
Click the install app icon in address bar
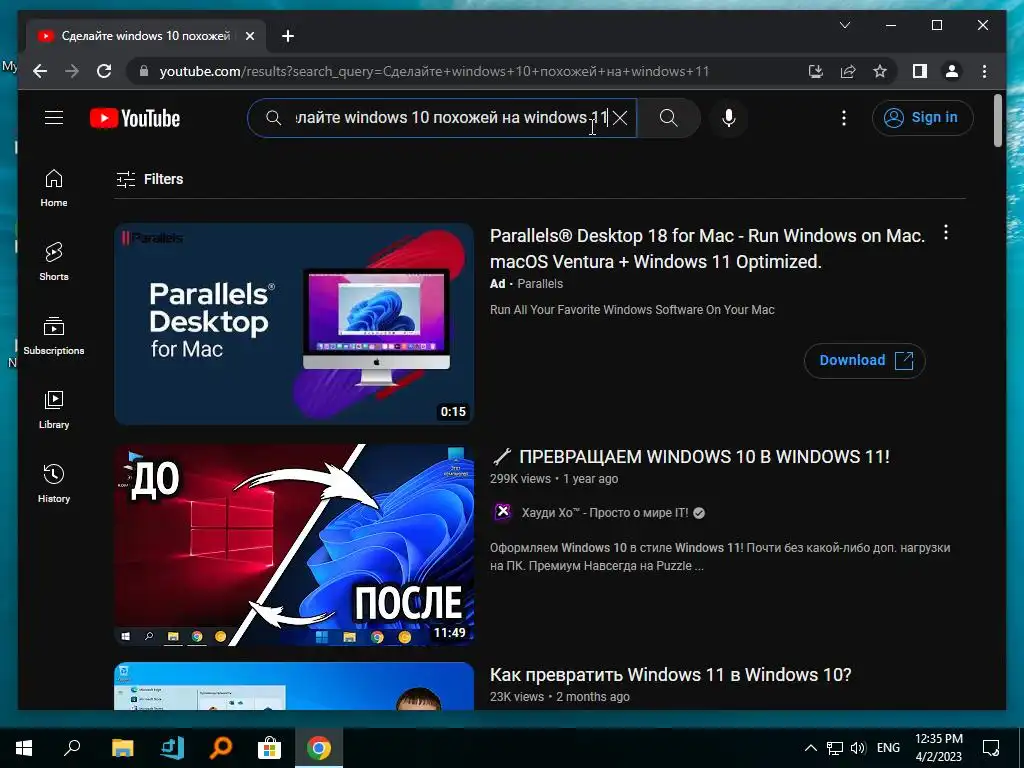click(x=815, y=71)
